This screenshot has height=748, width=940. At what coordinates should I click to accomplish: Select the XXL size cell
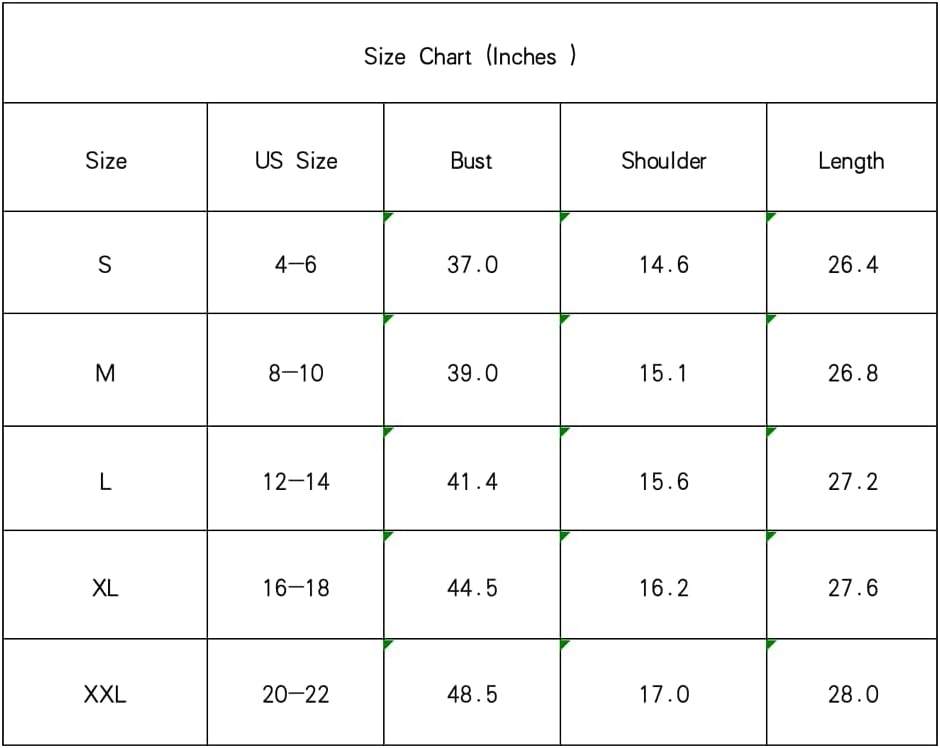pos(105,692)
